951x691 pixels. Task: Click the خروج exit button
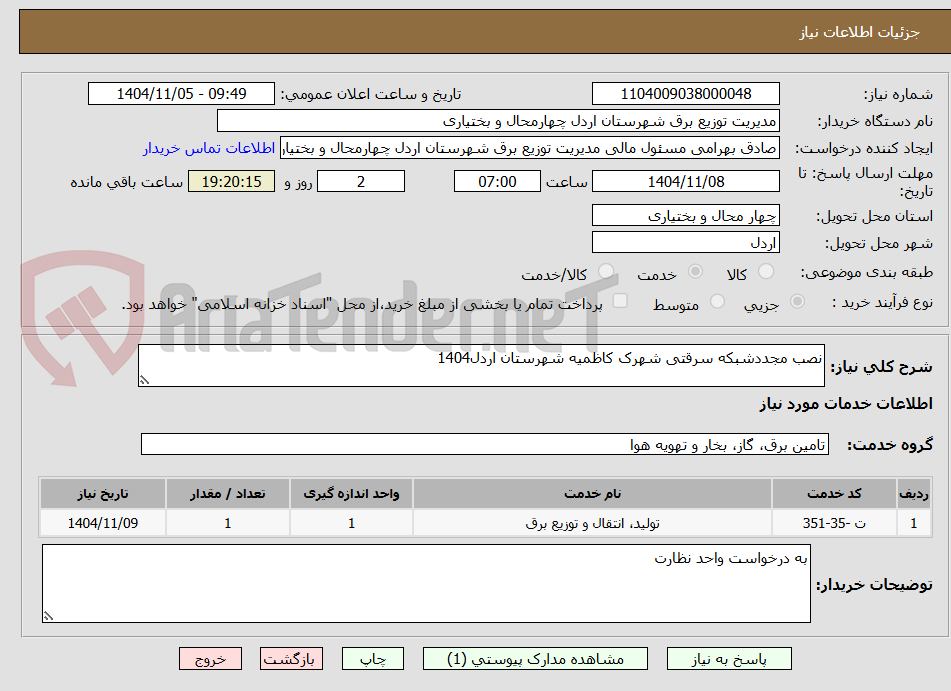click(x=210, y=659)
